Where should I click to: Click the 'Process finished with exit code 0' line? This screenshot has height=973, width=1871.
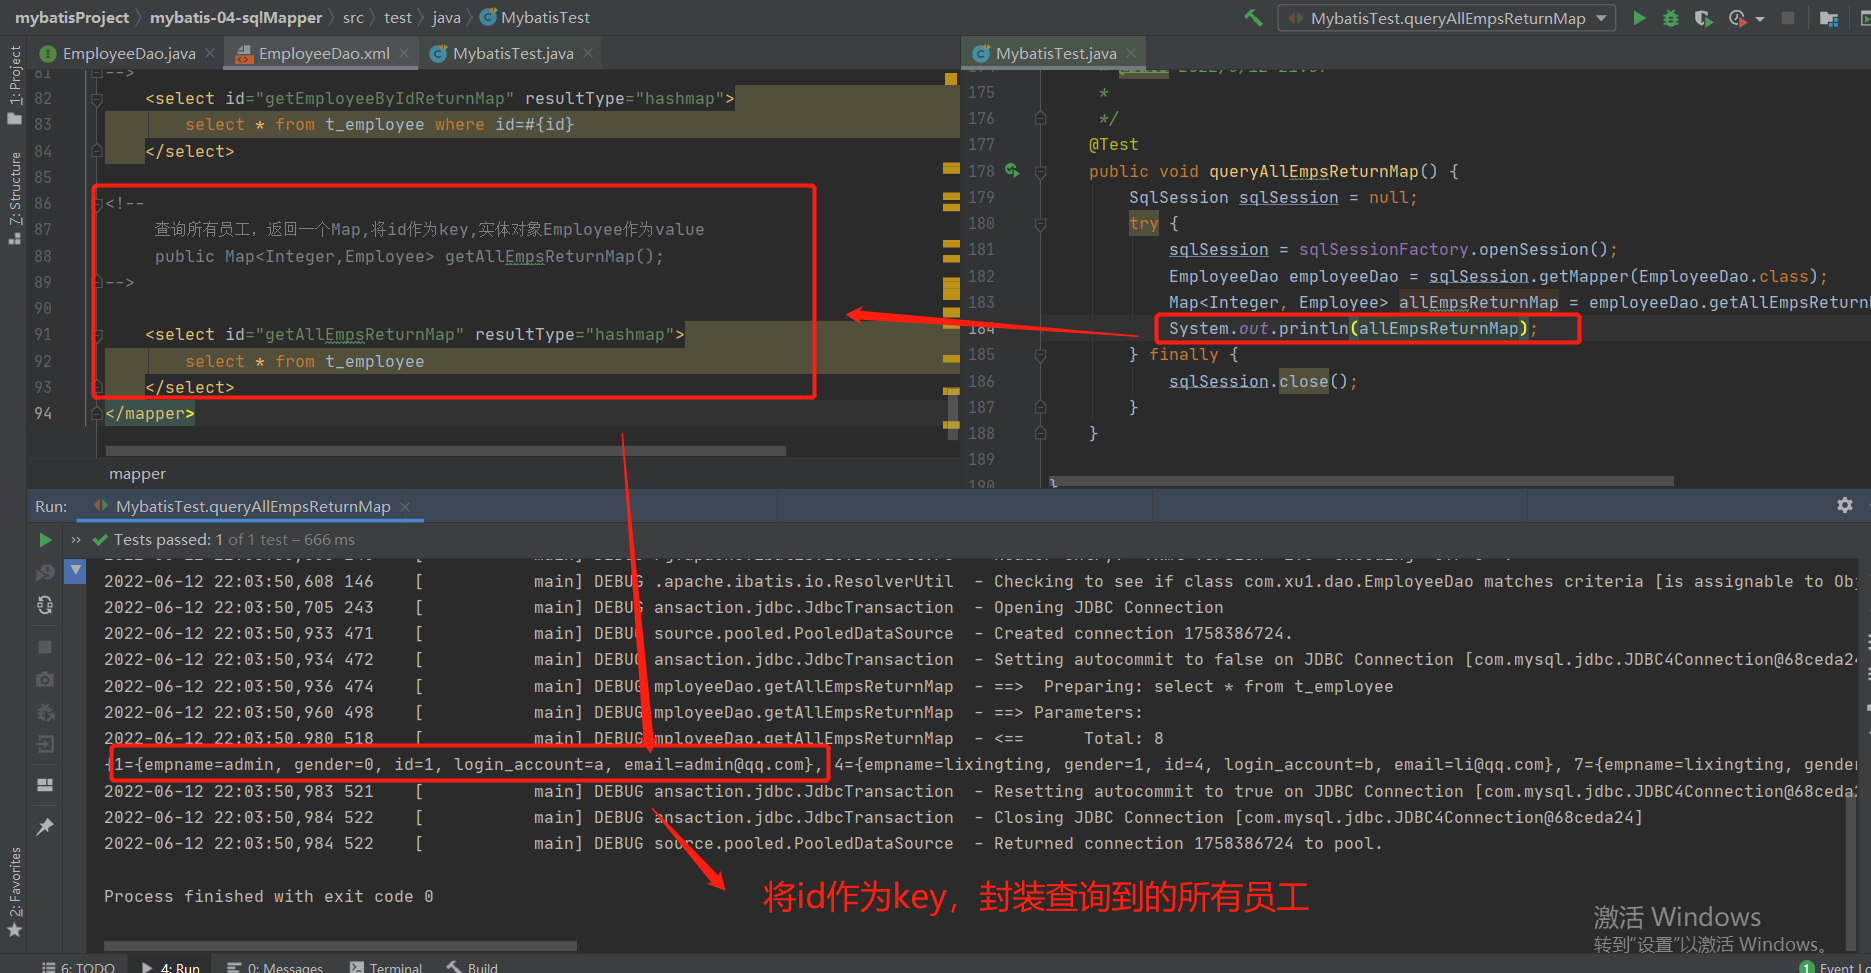(268, 896)
